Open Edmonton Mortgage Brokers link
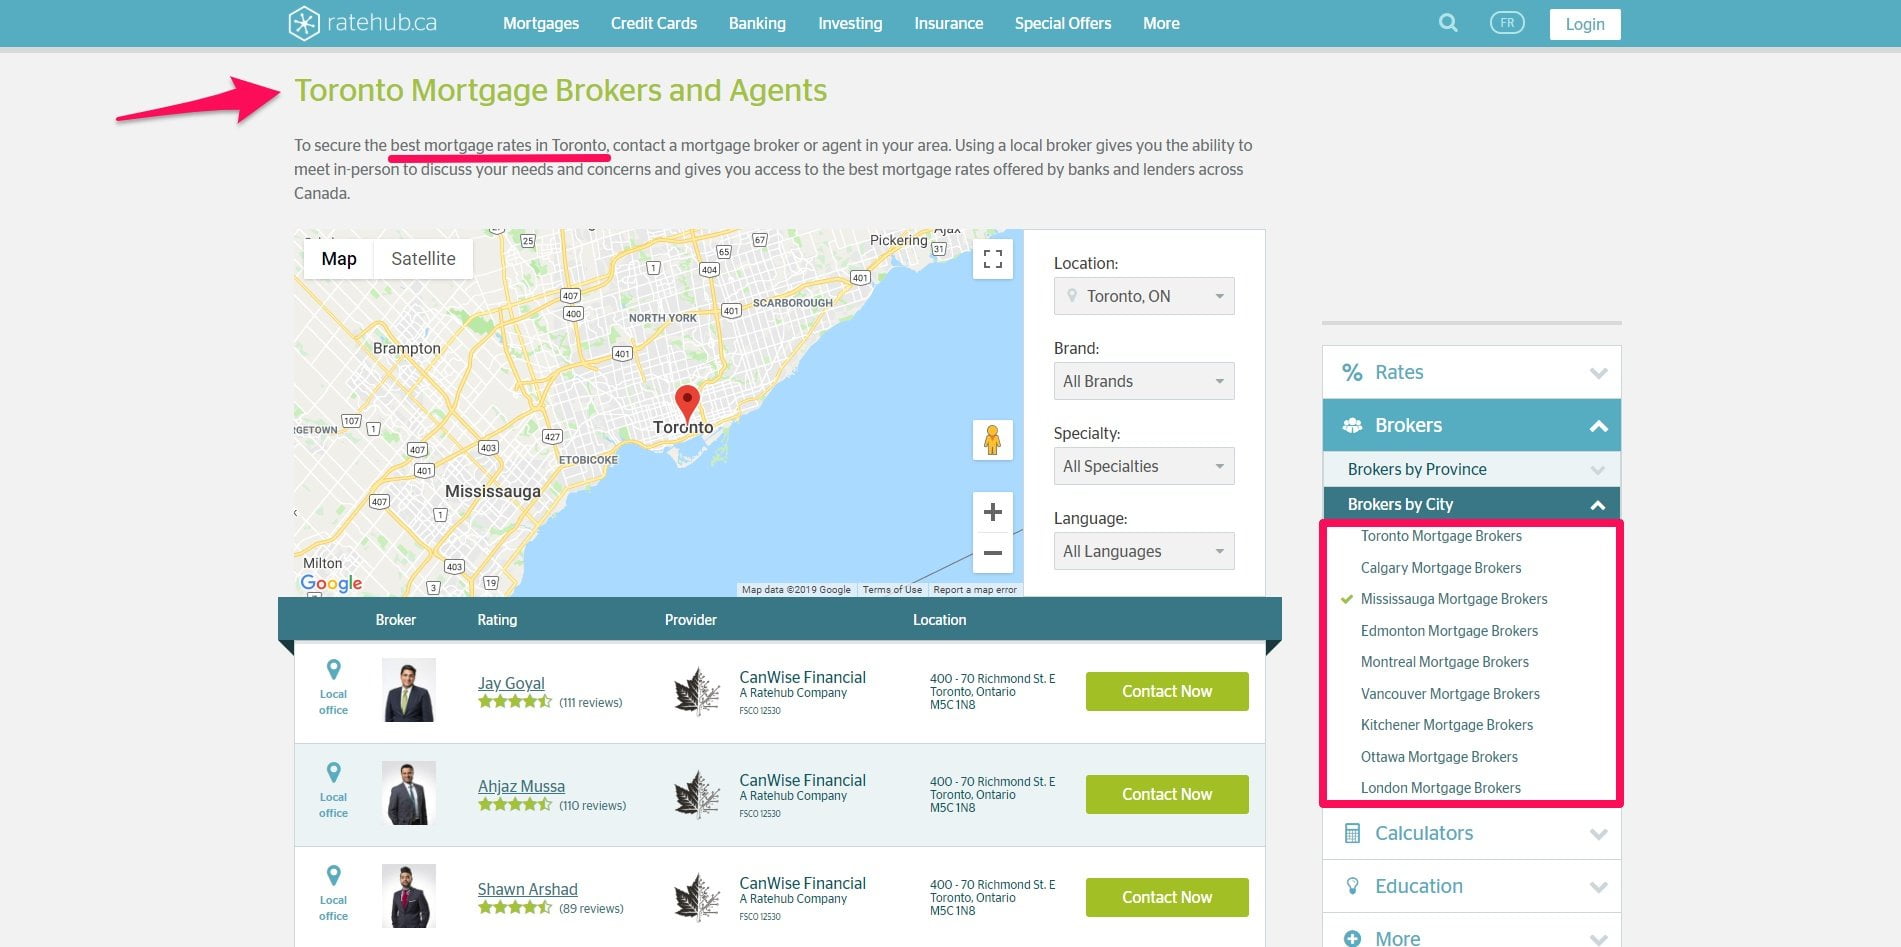 pos(1449,631)
